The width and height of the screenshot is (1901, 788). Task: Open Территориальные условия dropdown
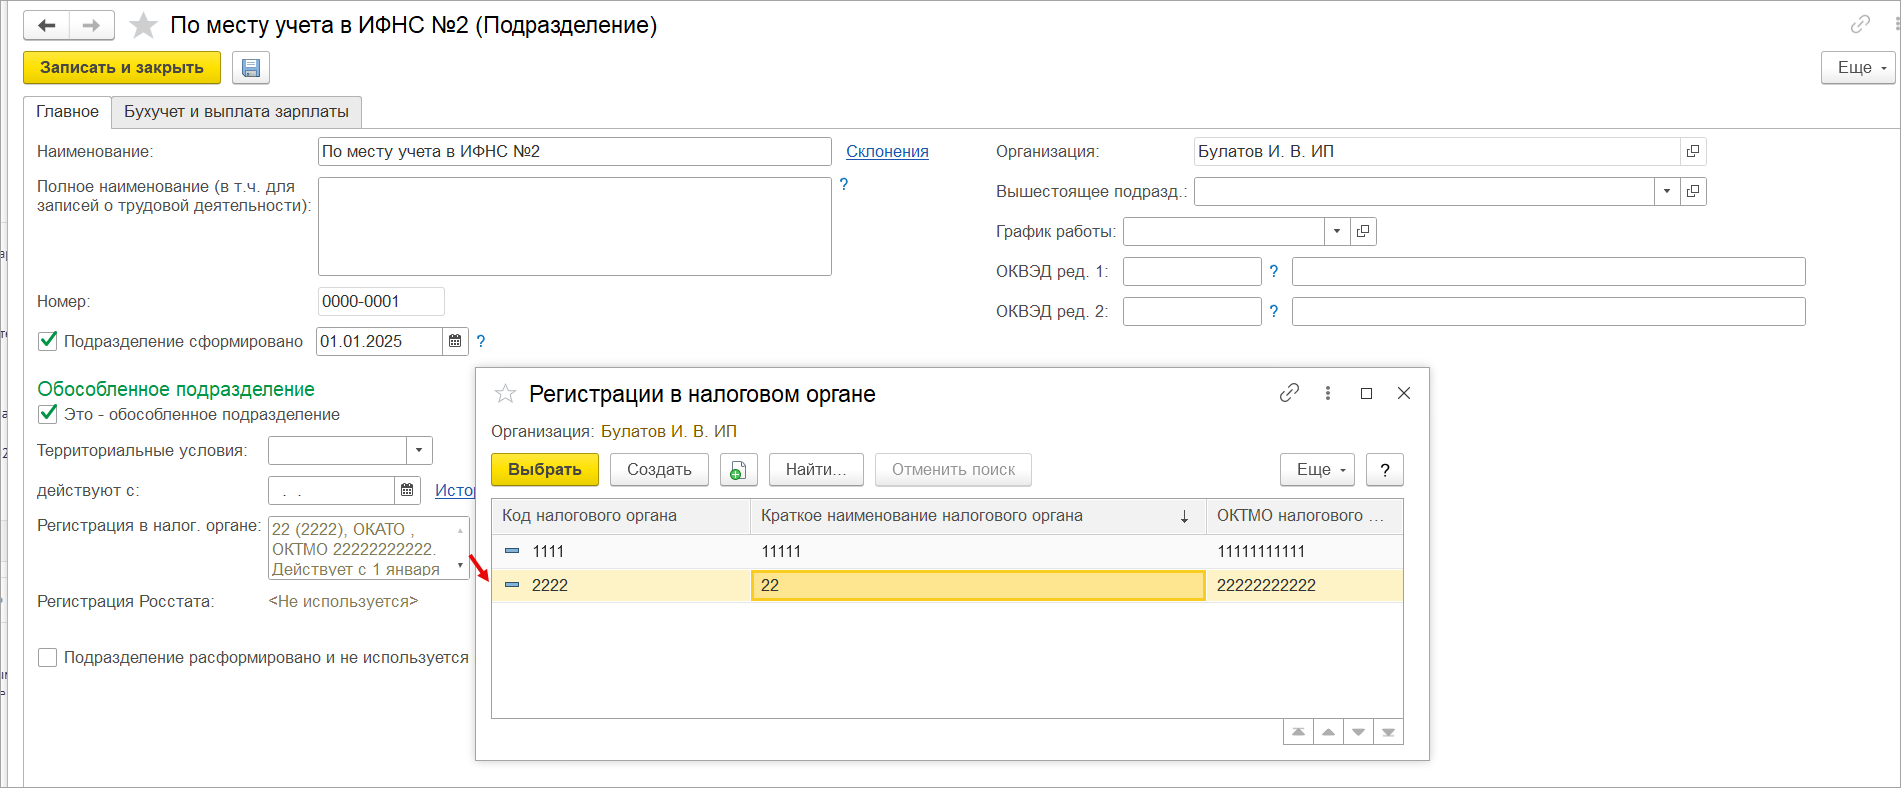tap(419, 450)
